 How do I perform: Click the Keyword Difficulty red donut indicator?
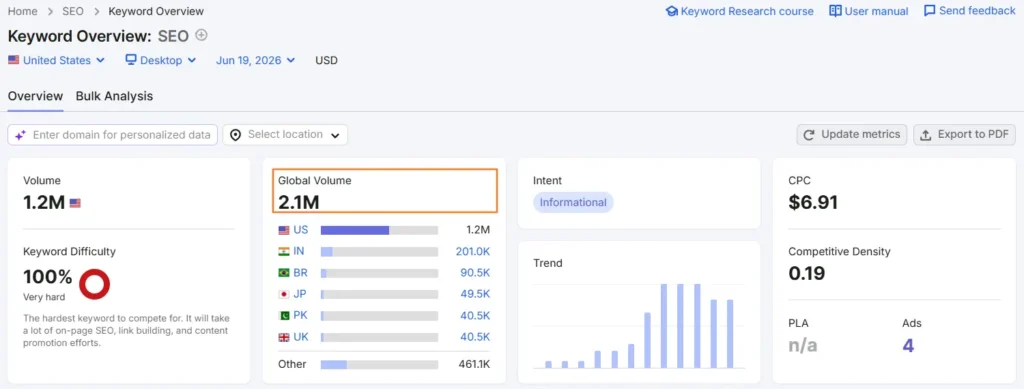(x=95, y=284)
